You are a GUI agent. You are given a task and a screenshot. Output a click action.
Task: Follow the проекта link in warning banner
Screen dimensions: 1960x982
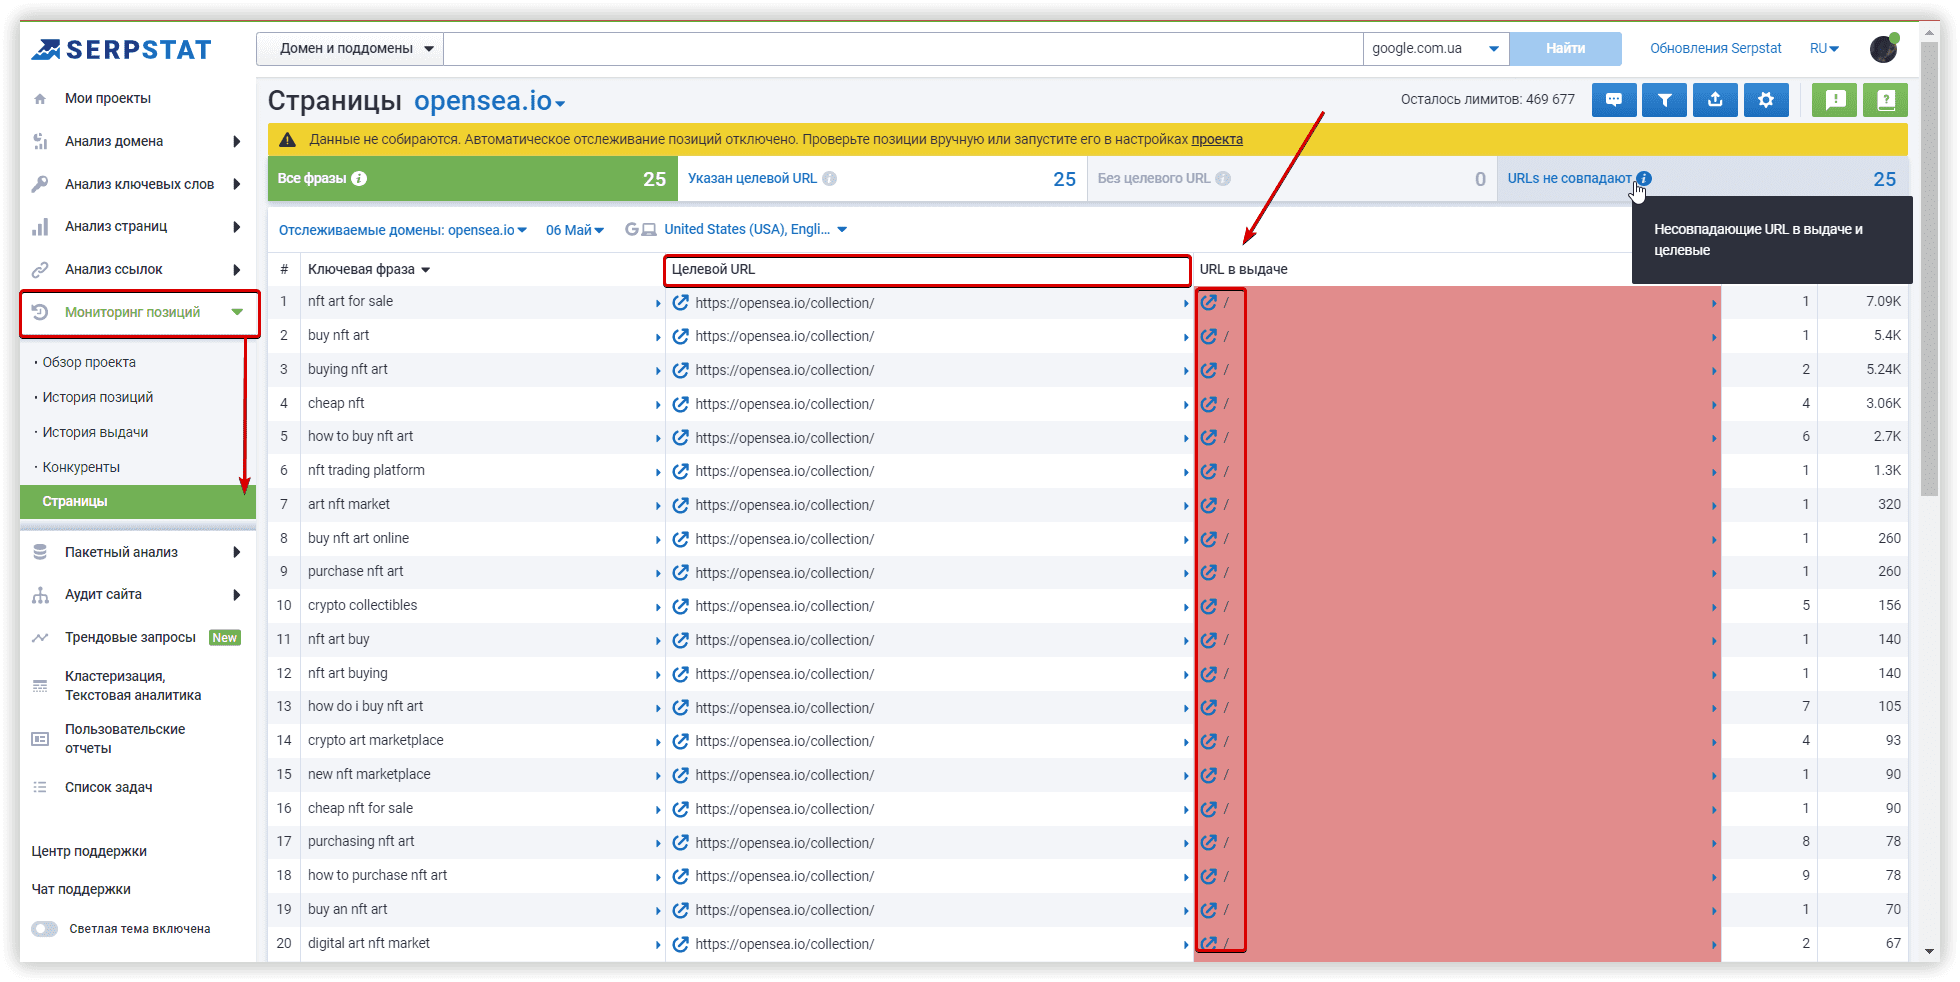tap(1217, 139)
